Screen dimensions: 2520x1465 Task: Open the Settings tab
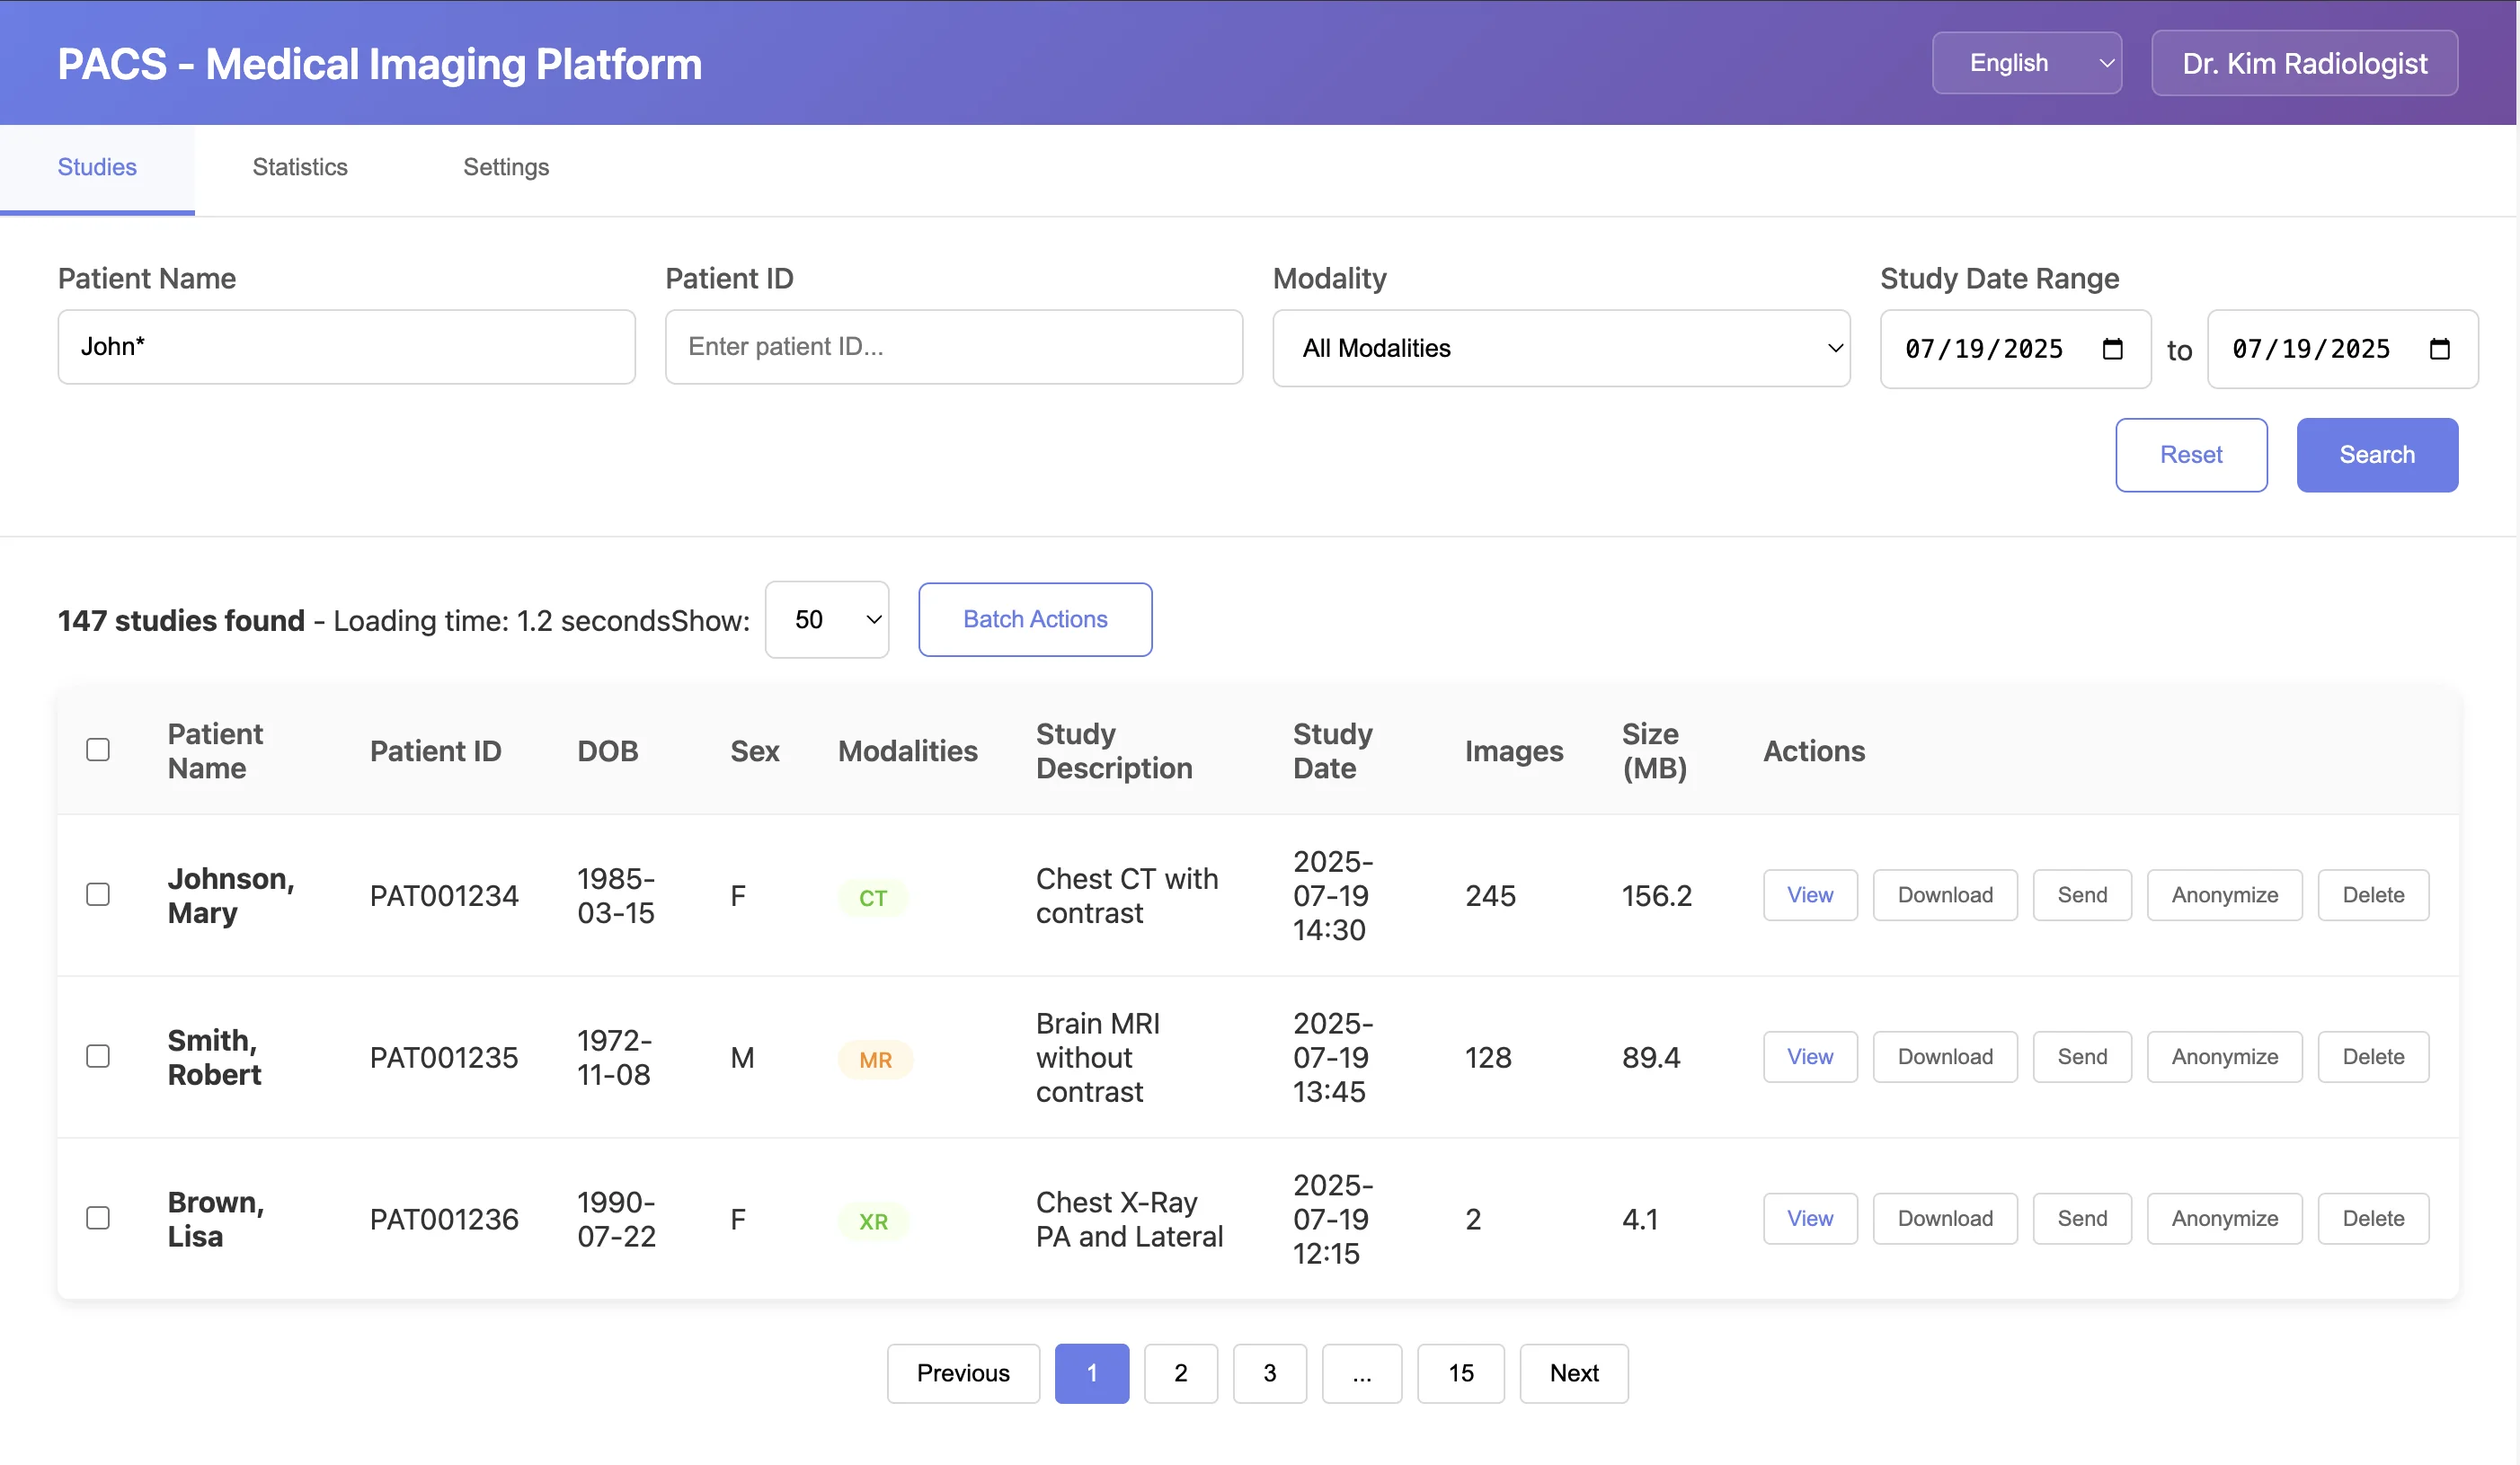tap(505, 167)
